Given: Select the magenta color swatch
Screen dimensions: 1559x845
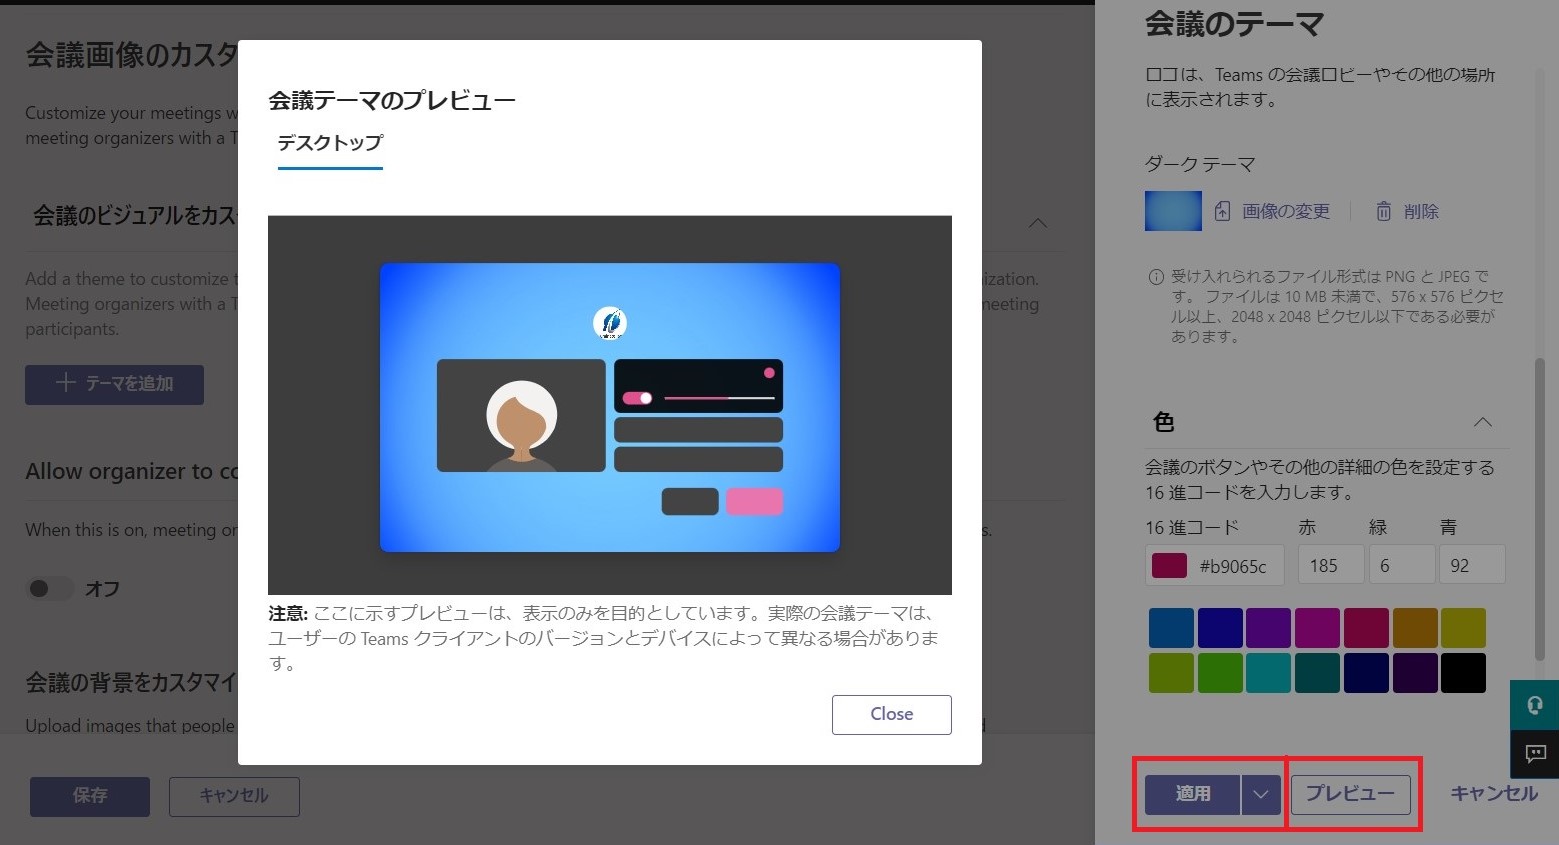Looking at the screenshot, I should coord(1317,628).
